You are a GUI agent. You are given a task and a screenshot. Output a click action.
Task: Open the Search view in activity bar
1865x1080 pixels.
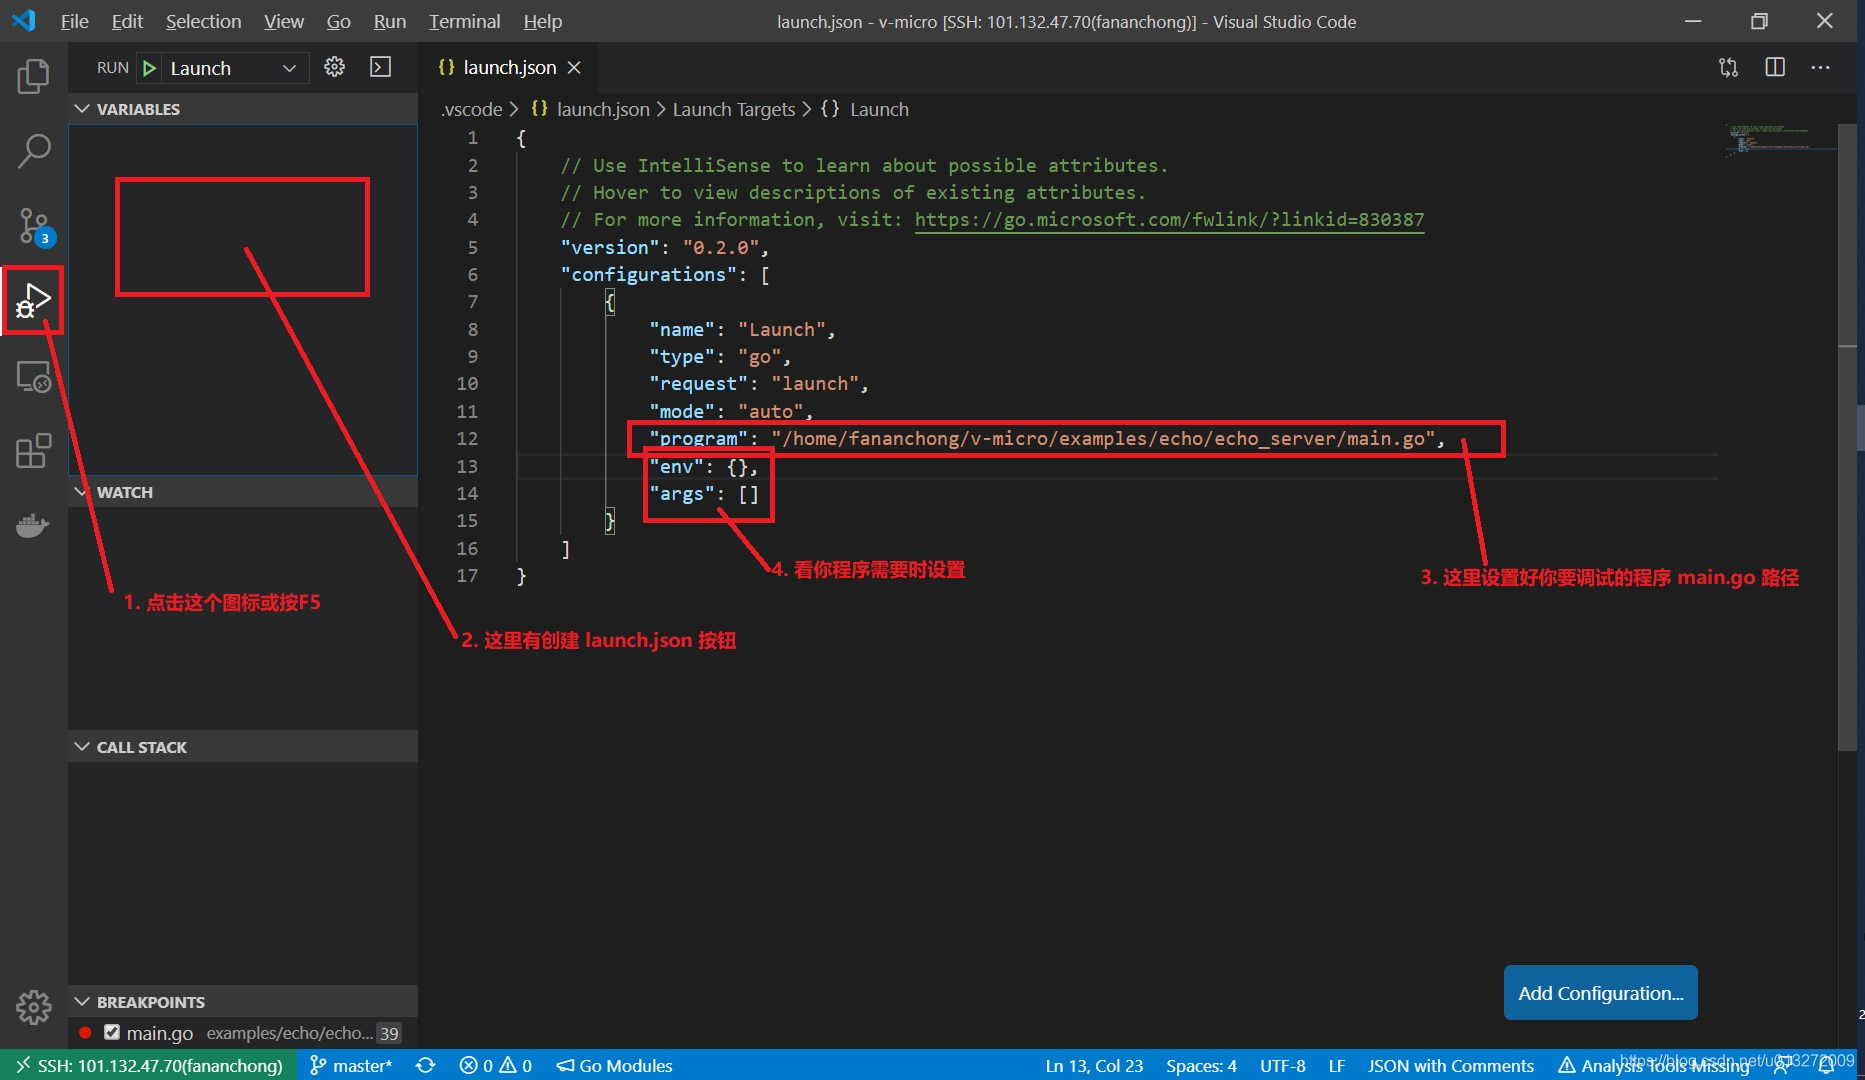33,151
